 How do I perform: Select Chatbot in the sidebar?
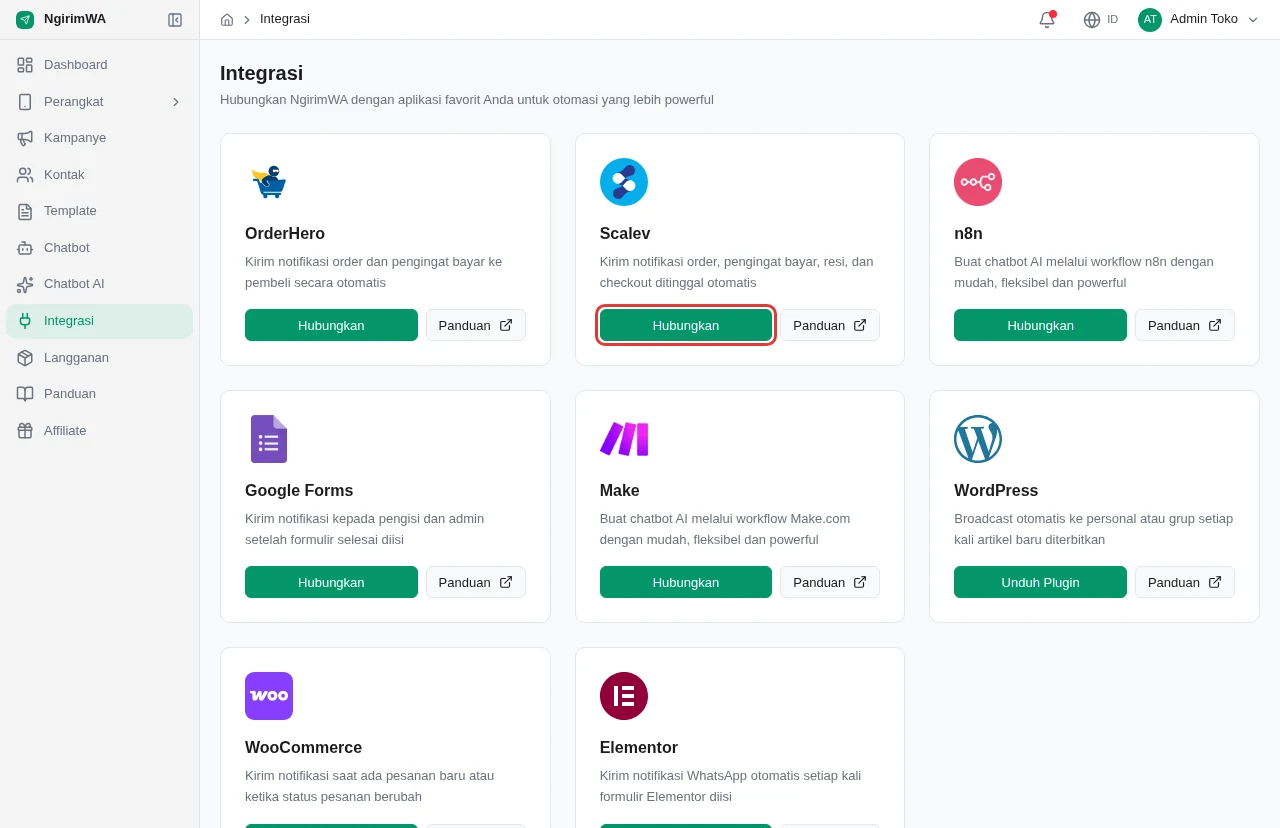100,248
